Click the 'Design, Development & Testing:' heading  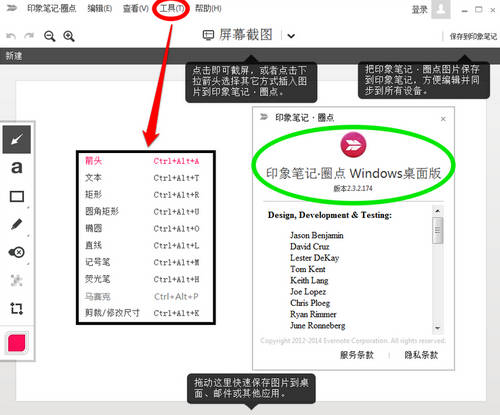click(x=330, y=215)
